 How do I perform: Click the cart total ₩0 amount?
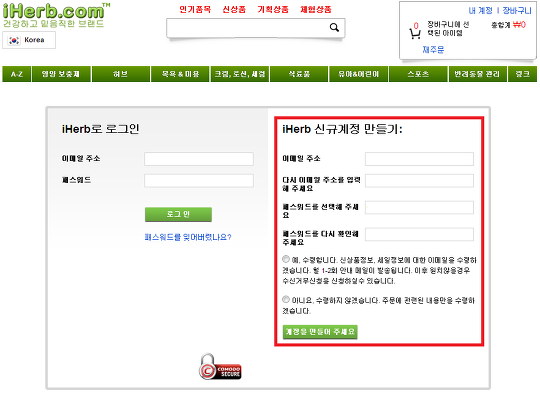(519, 24)
